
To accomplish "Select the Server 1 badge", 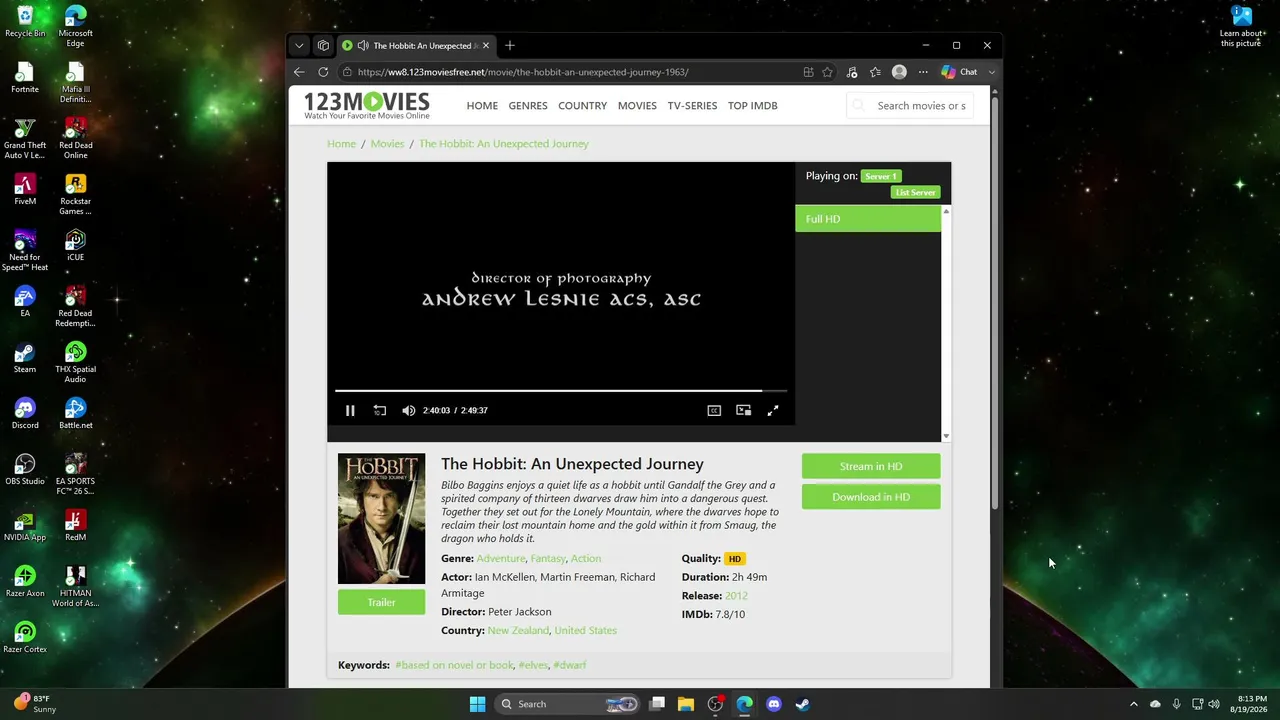I will click(881, 176).
